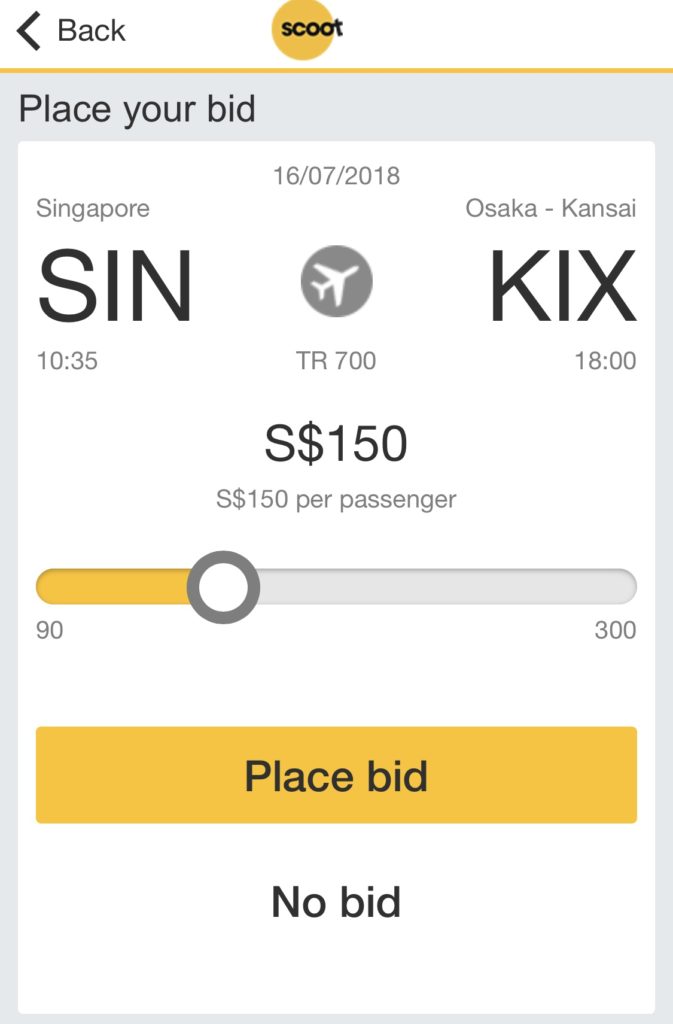Tap the gray airplane icon

pos(336,281)
